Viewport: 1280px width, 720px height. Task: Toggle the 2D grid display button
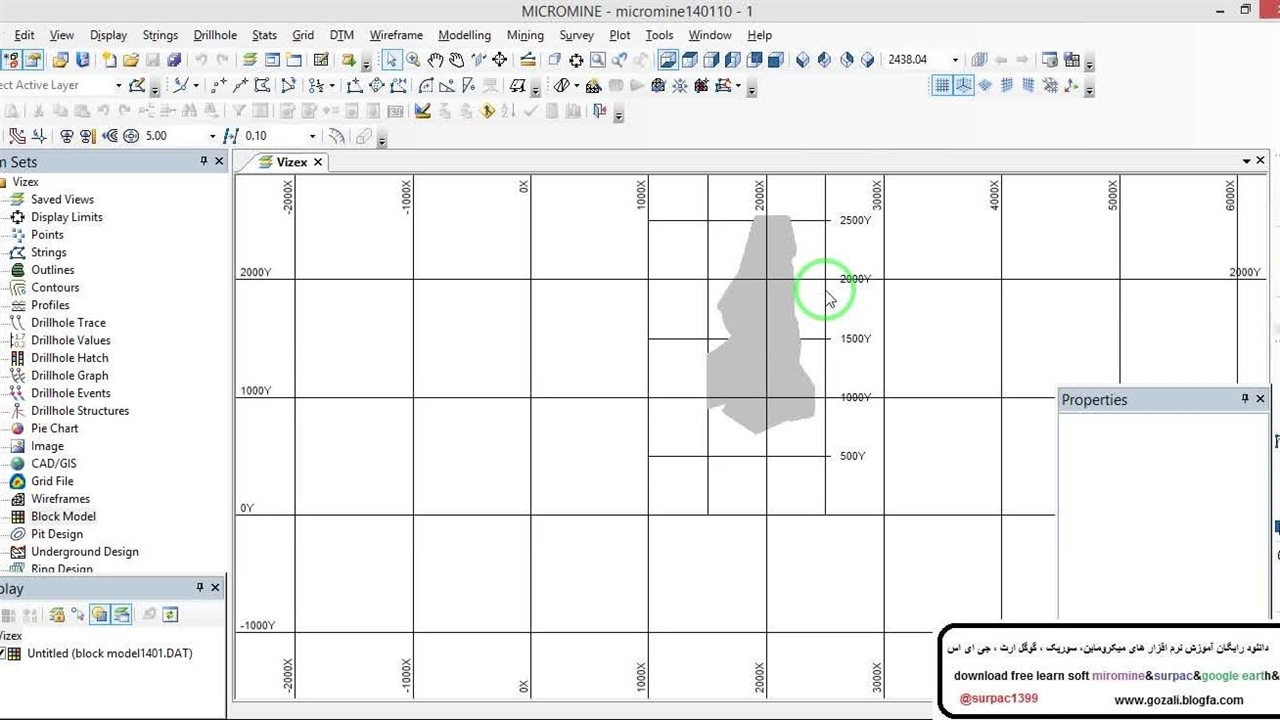(x=941, y=86)
